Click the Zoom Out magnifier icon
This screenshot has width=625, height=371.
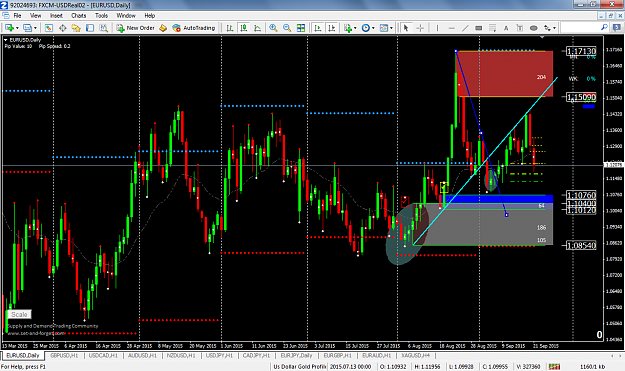tap(287, 28)
